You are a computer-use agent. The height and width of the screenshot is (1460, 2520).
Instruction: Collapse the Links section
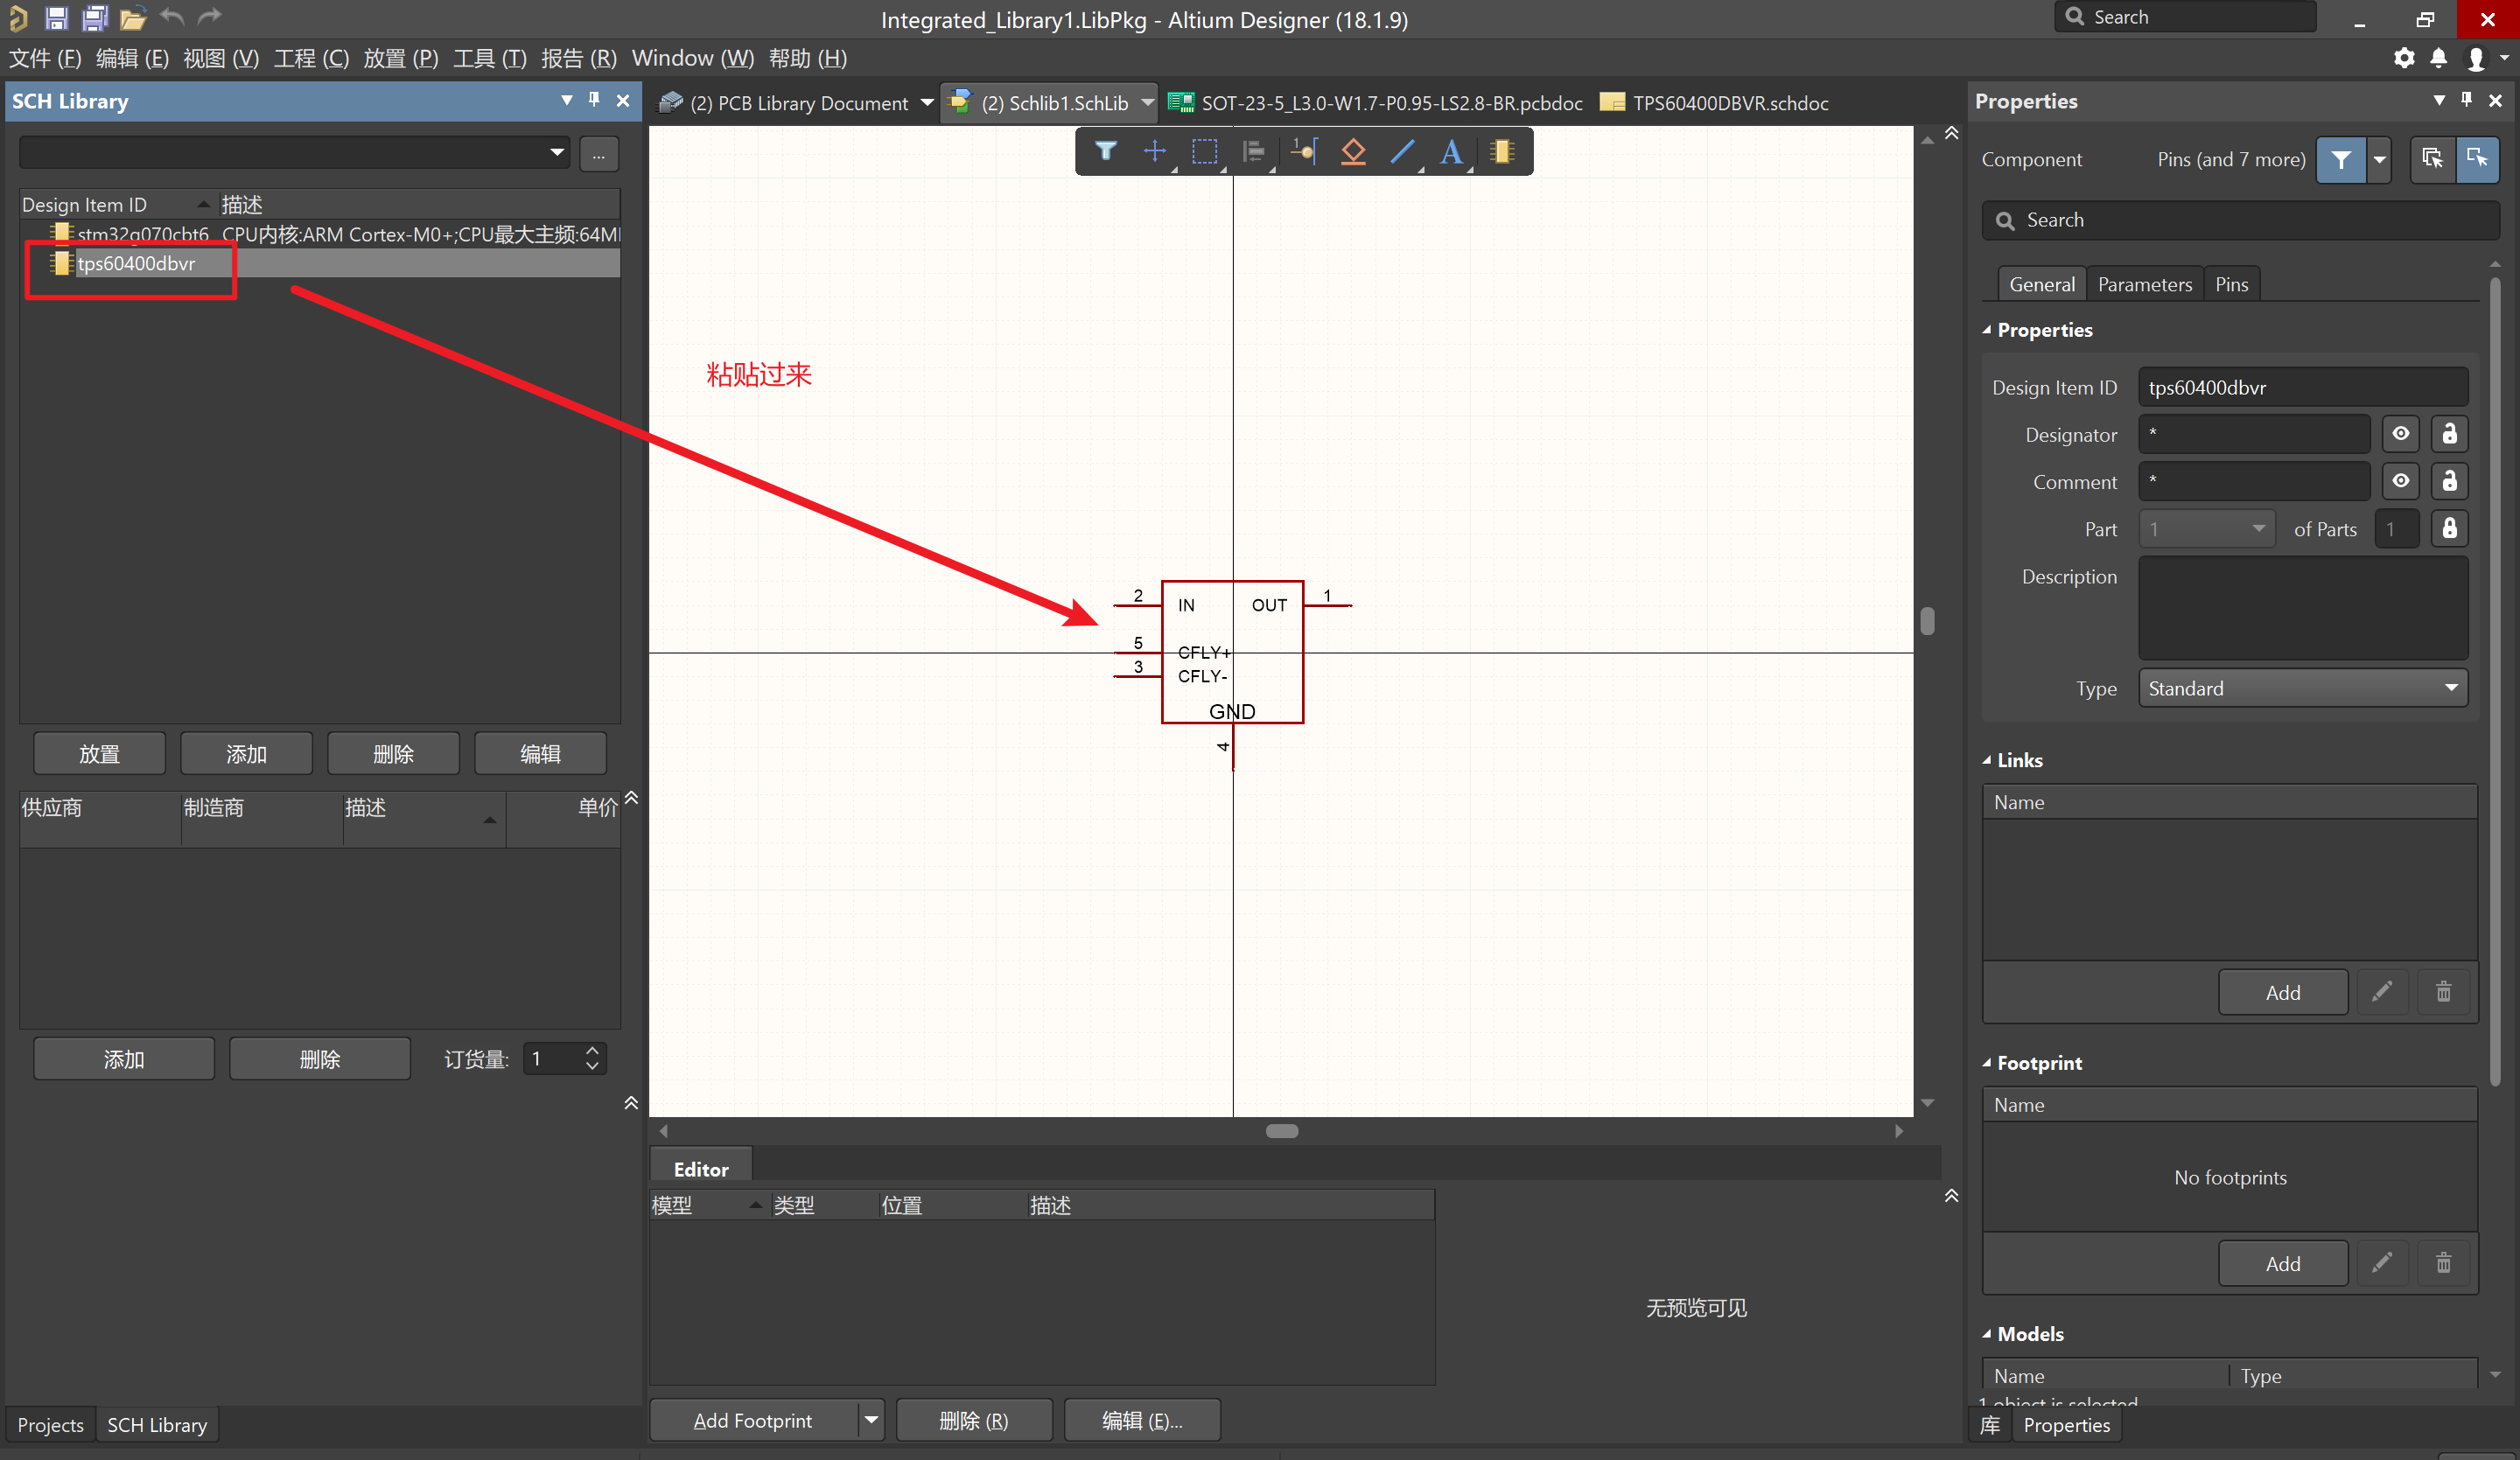point(1987,760)
